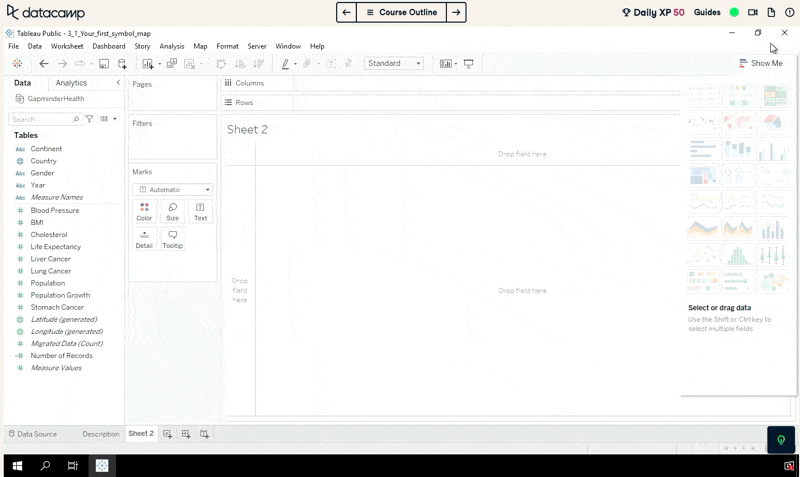
Task: Click the Duplicate sheet icon
Action: pyautogui.click(x=171, y=63)
